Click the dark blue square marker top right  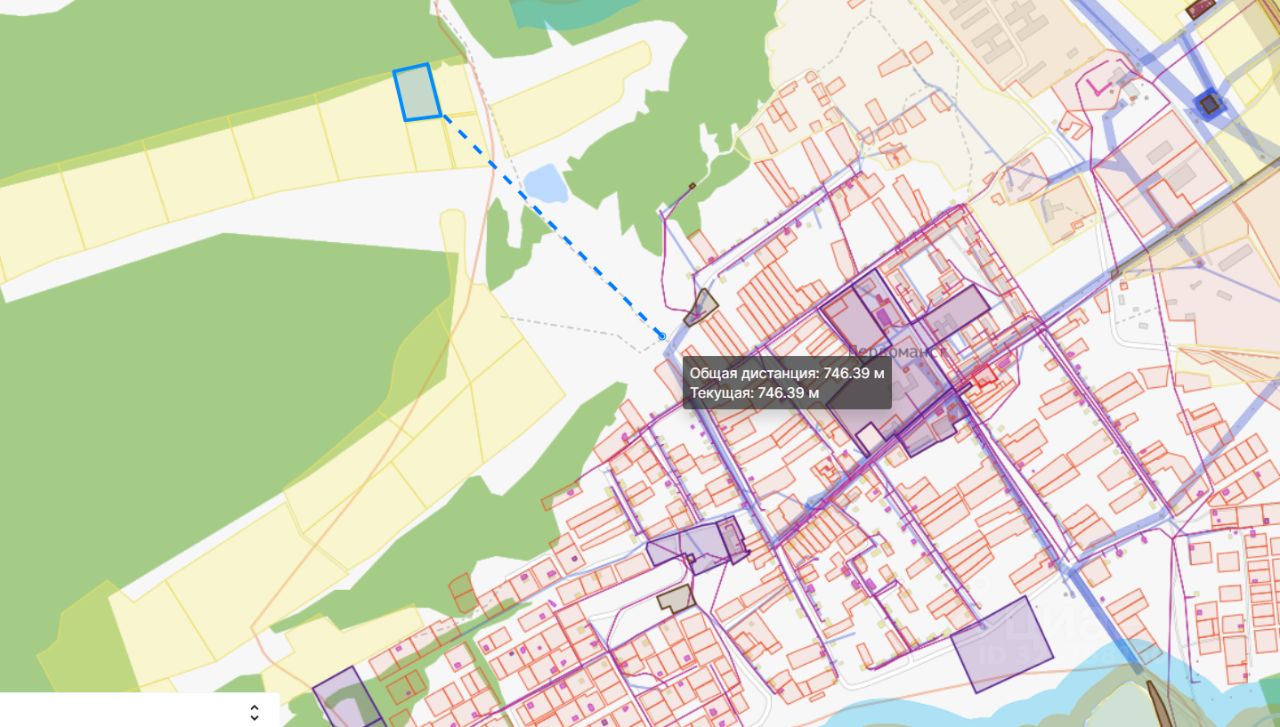1209,103
